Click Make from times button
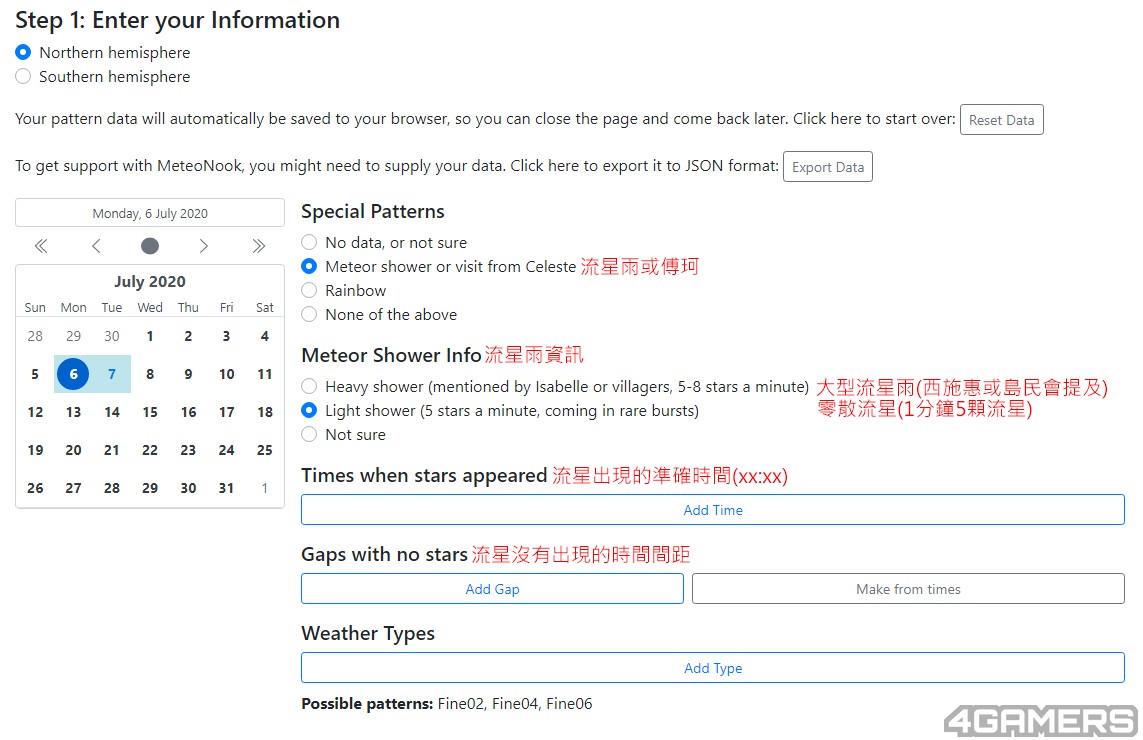Viewport: 1143px width, 740px height. coord(908,588)
